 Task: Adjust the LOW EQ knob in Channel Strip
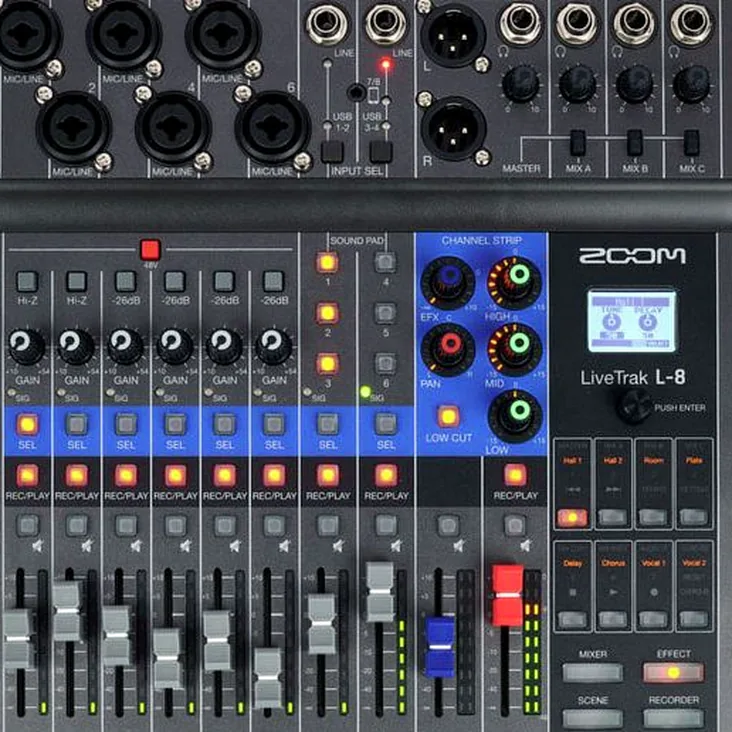coord(514,416)
